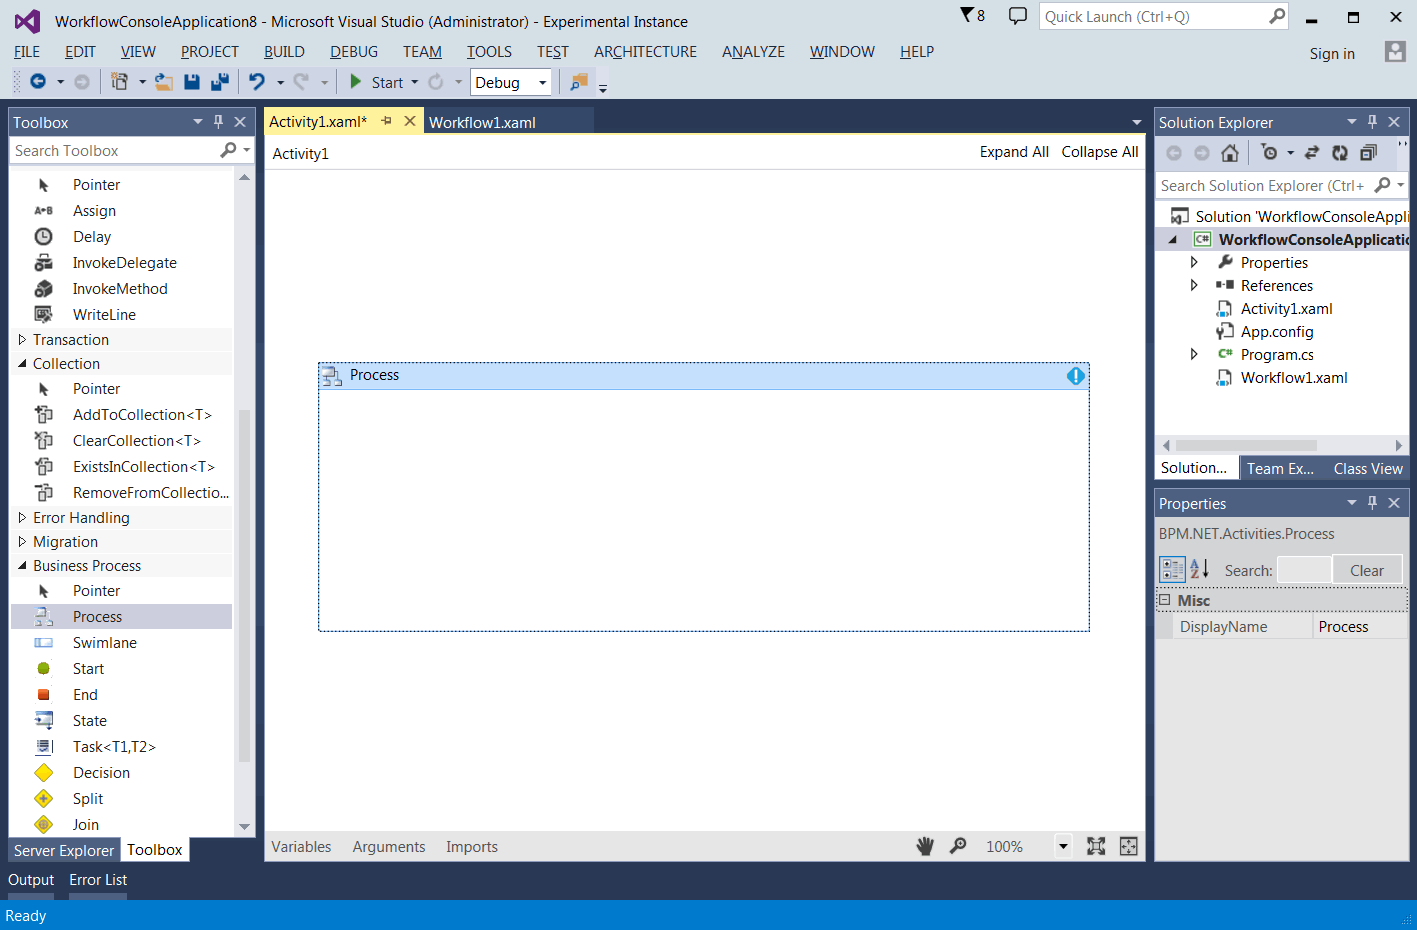
Task: Click the Clear button in Properties
Action: coord(1367,570)
